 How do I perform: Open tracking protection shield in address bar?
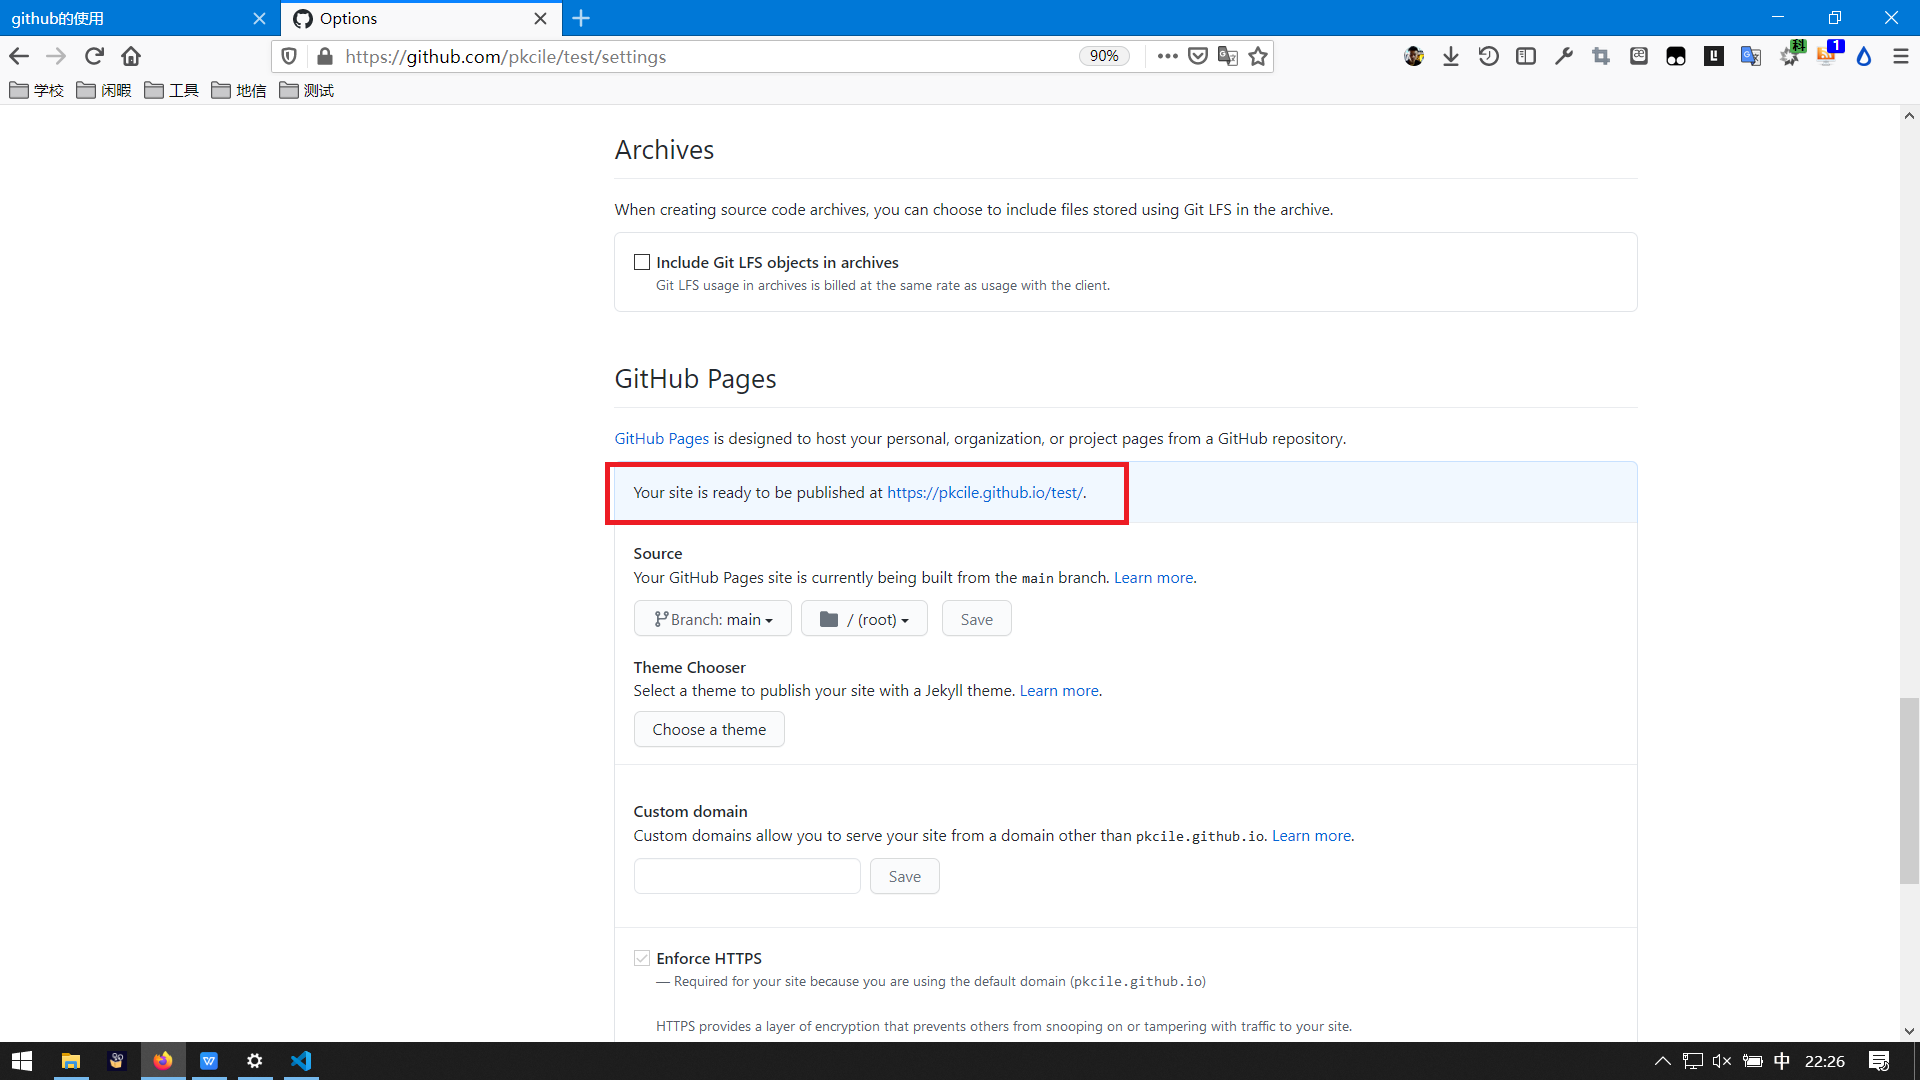click(x=289, y=57)
